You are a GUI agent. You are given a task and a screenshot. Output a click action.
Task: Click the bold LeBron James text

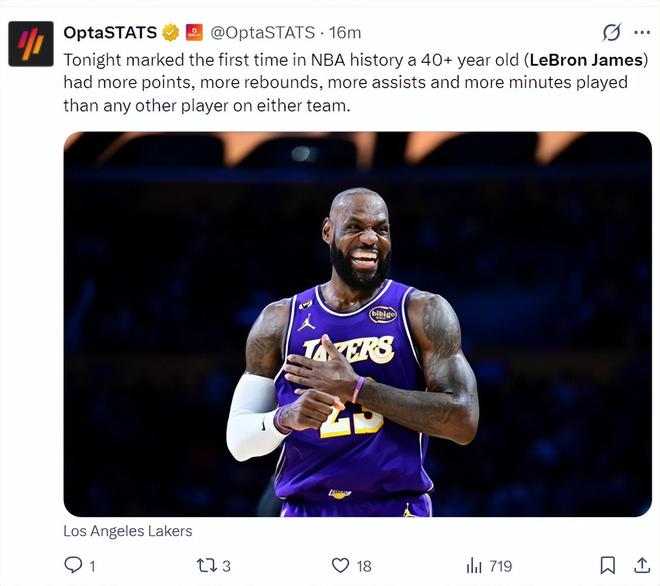point(587,60)
